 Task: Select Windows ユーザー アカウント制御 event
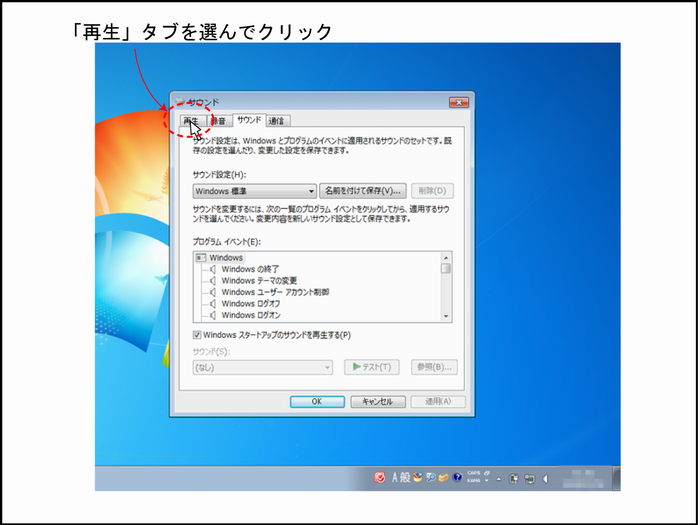[275, 292]
